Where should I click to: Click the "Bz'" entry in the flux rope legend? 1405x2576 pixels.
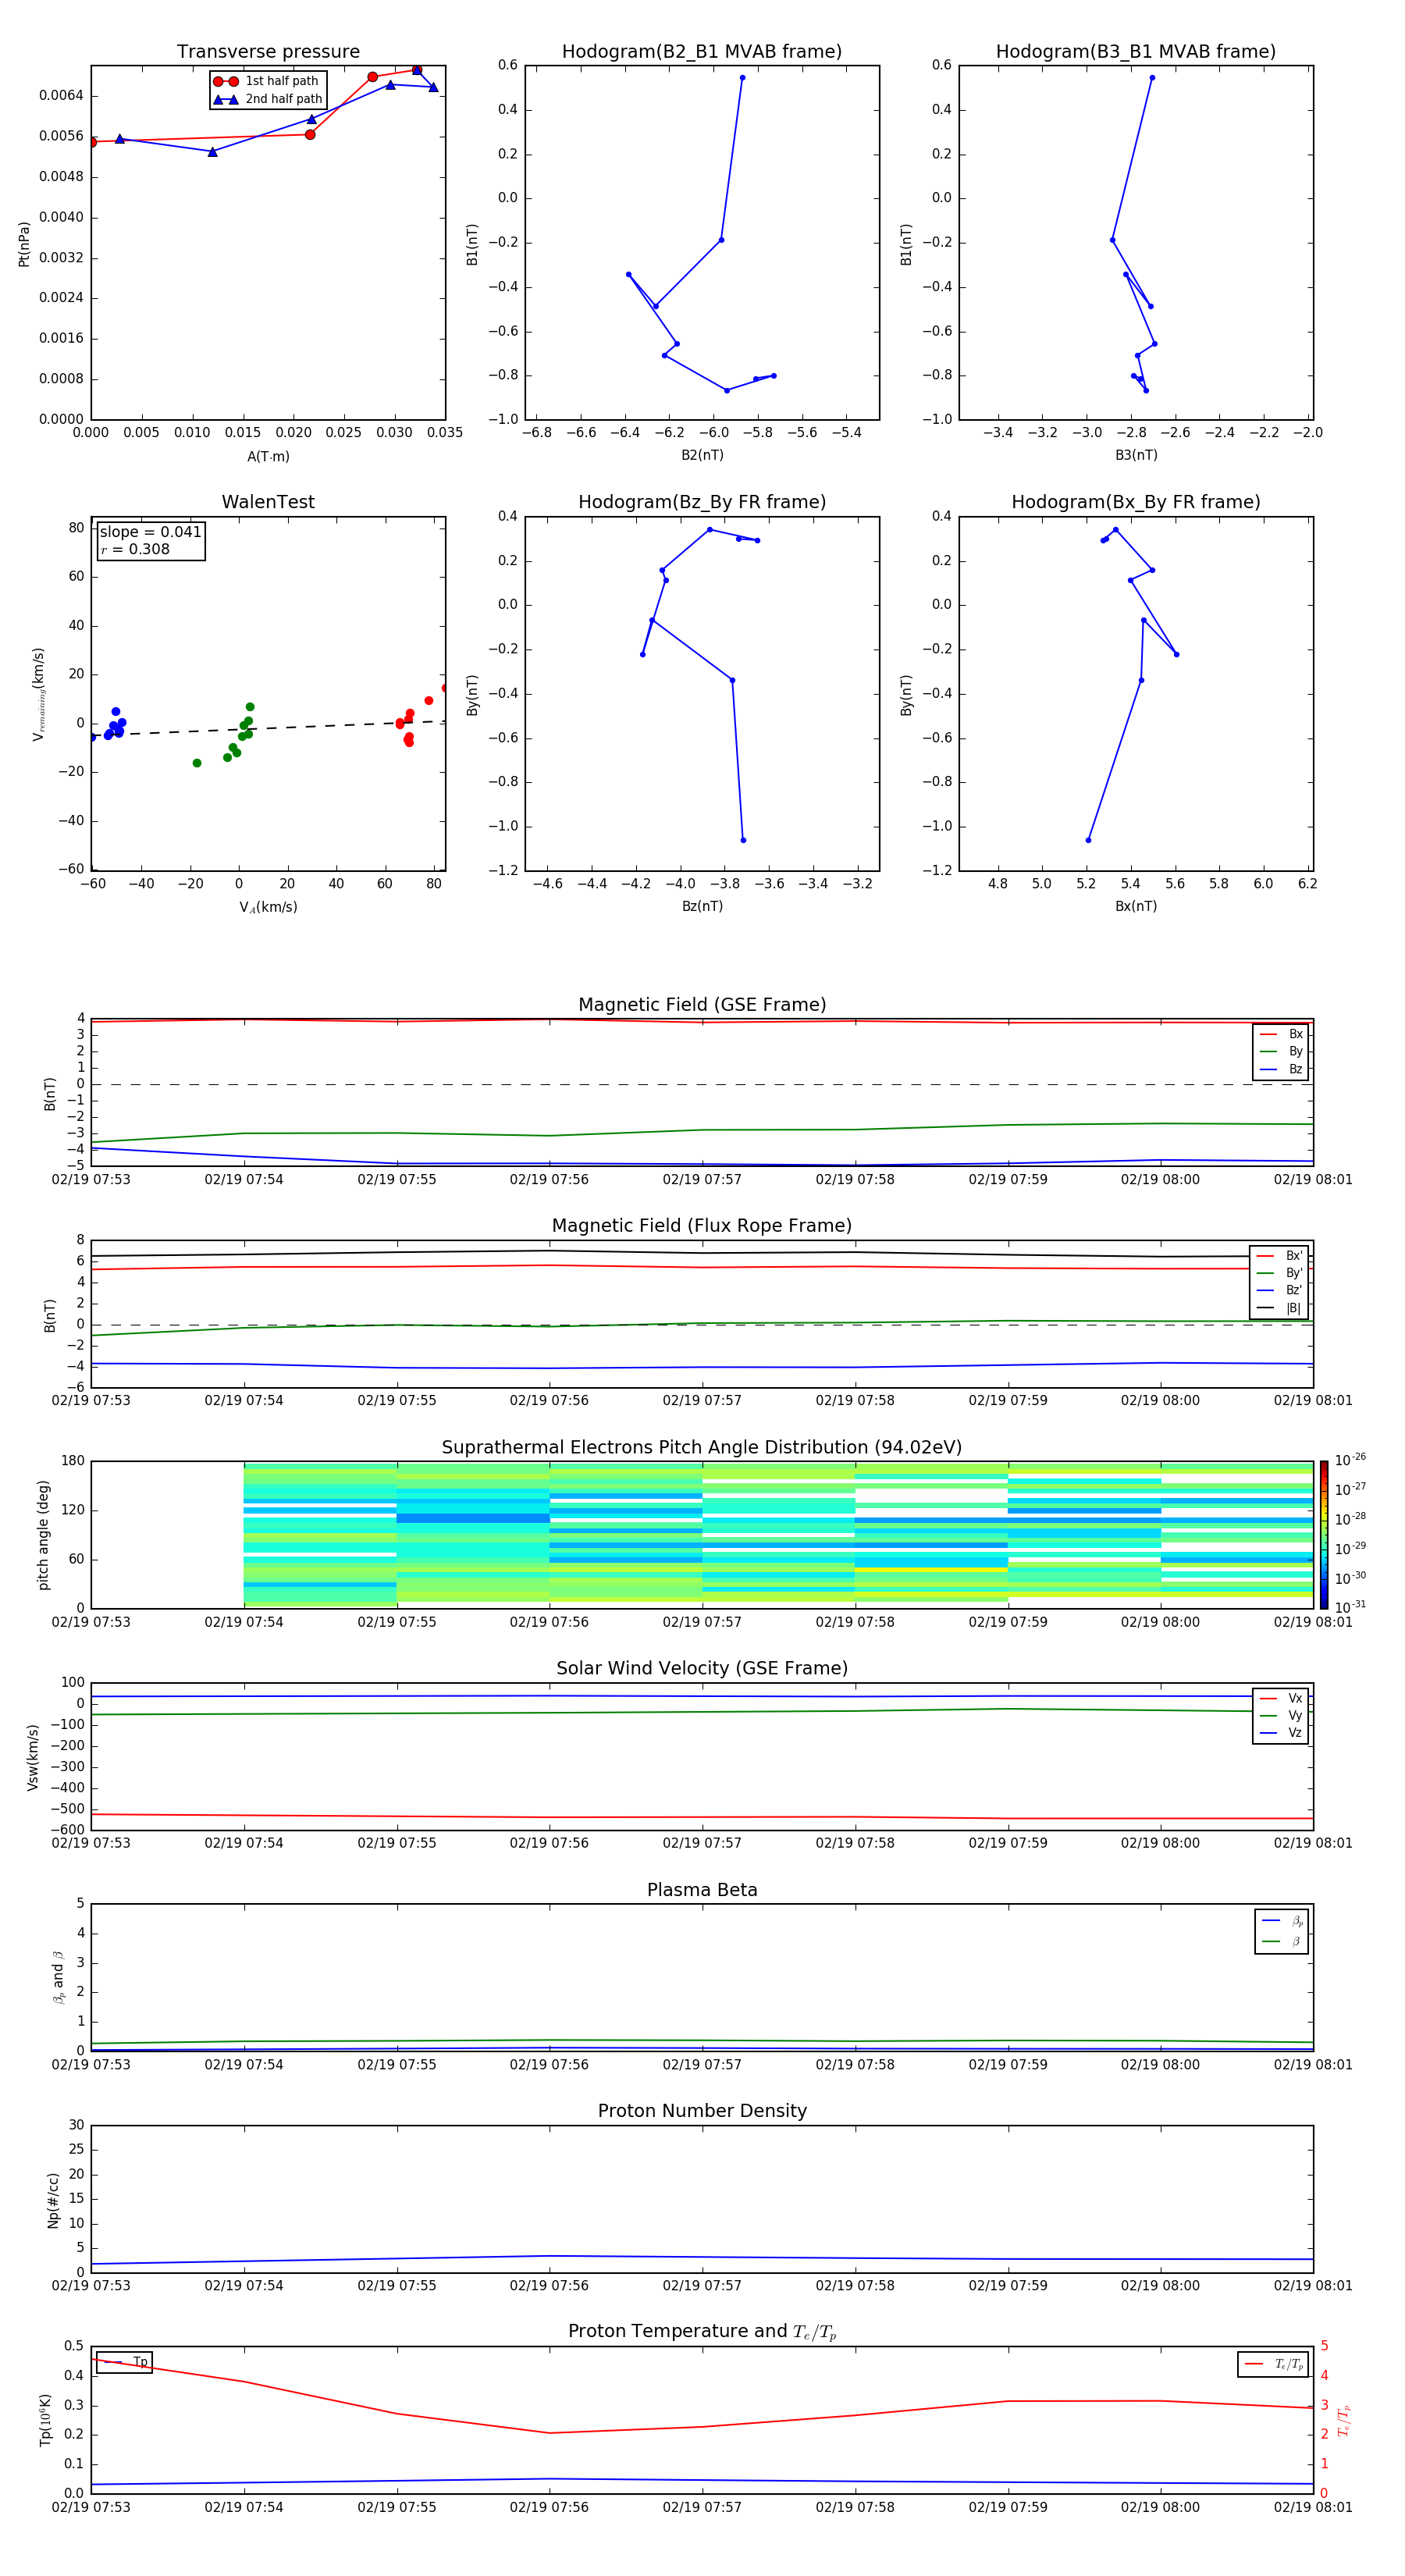tap(1280, 1290)
